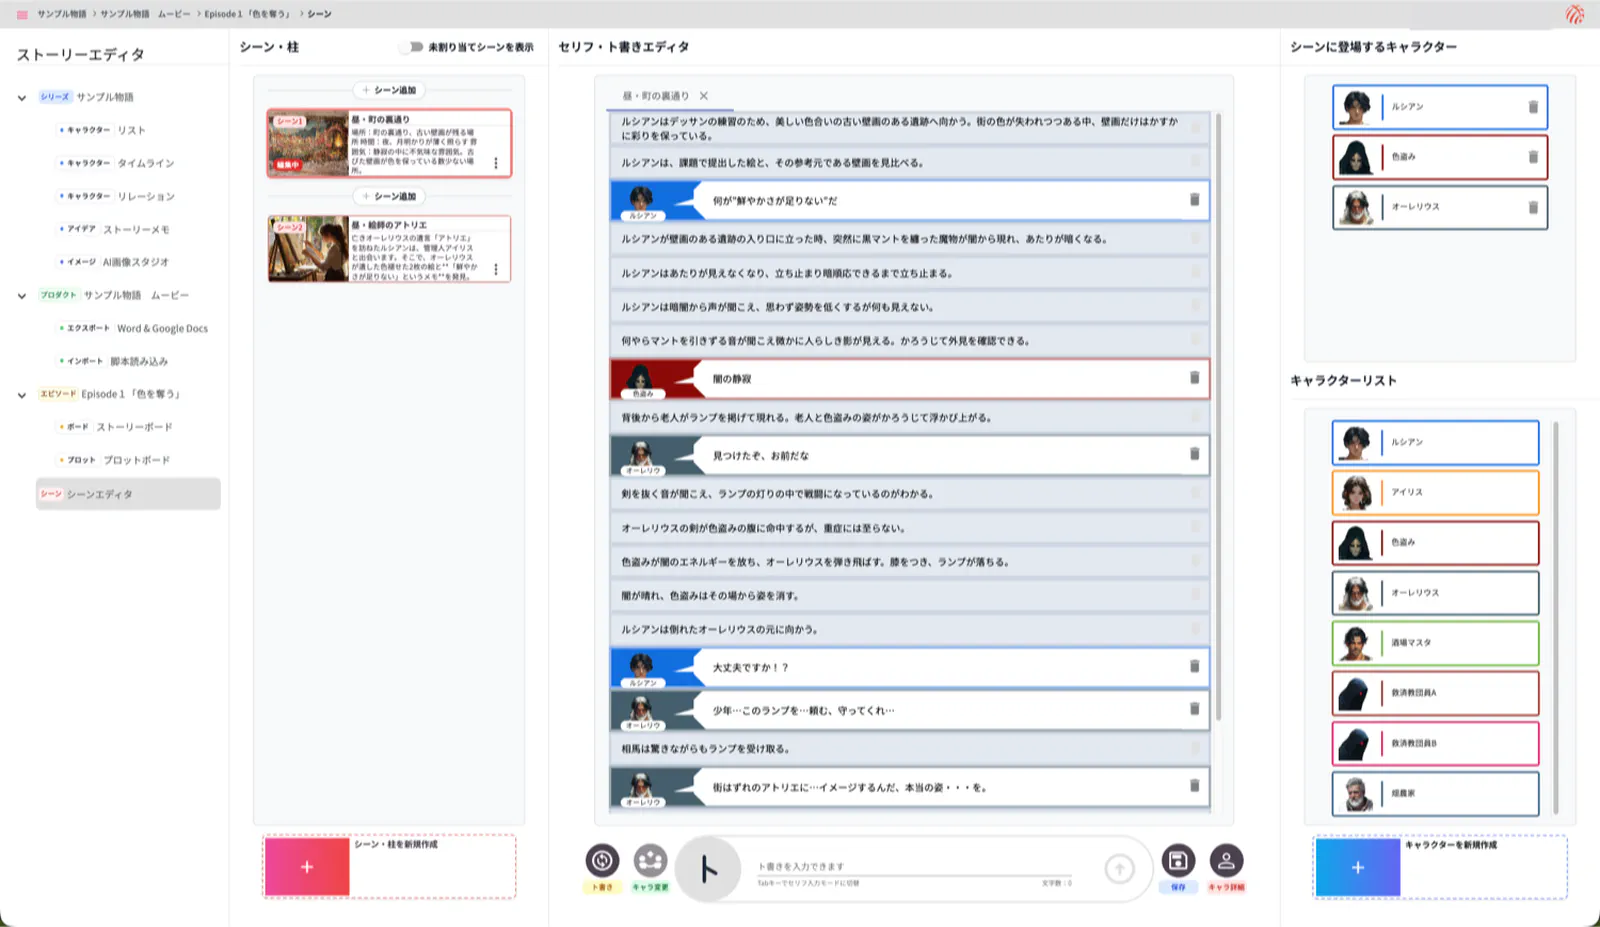The image size is (1600, 927).
Task: Open インポート 脚本読み込み in sidebar
Action: [x=113, y=361]
